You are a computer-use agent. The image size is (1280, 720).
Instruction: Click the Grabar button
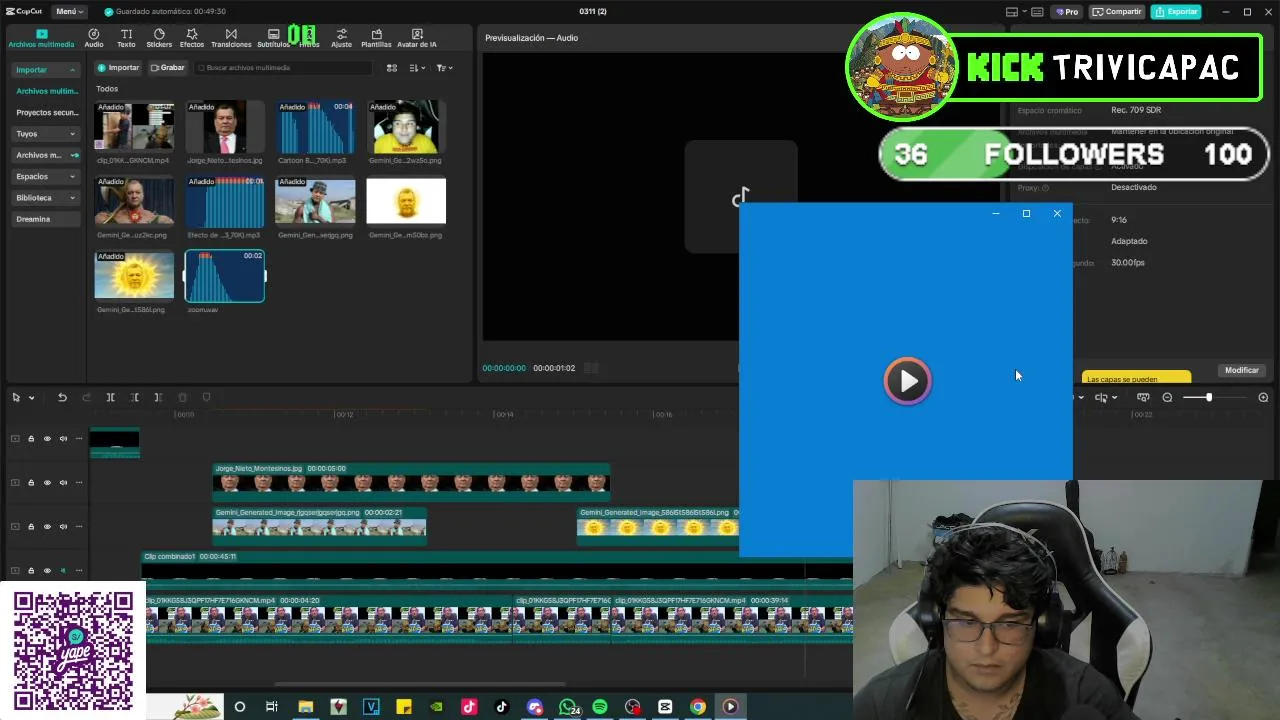click(x=168, y=68)
